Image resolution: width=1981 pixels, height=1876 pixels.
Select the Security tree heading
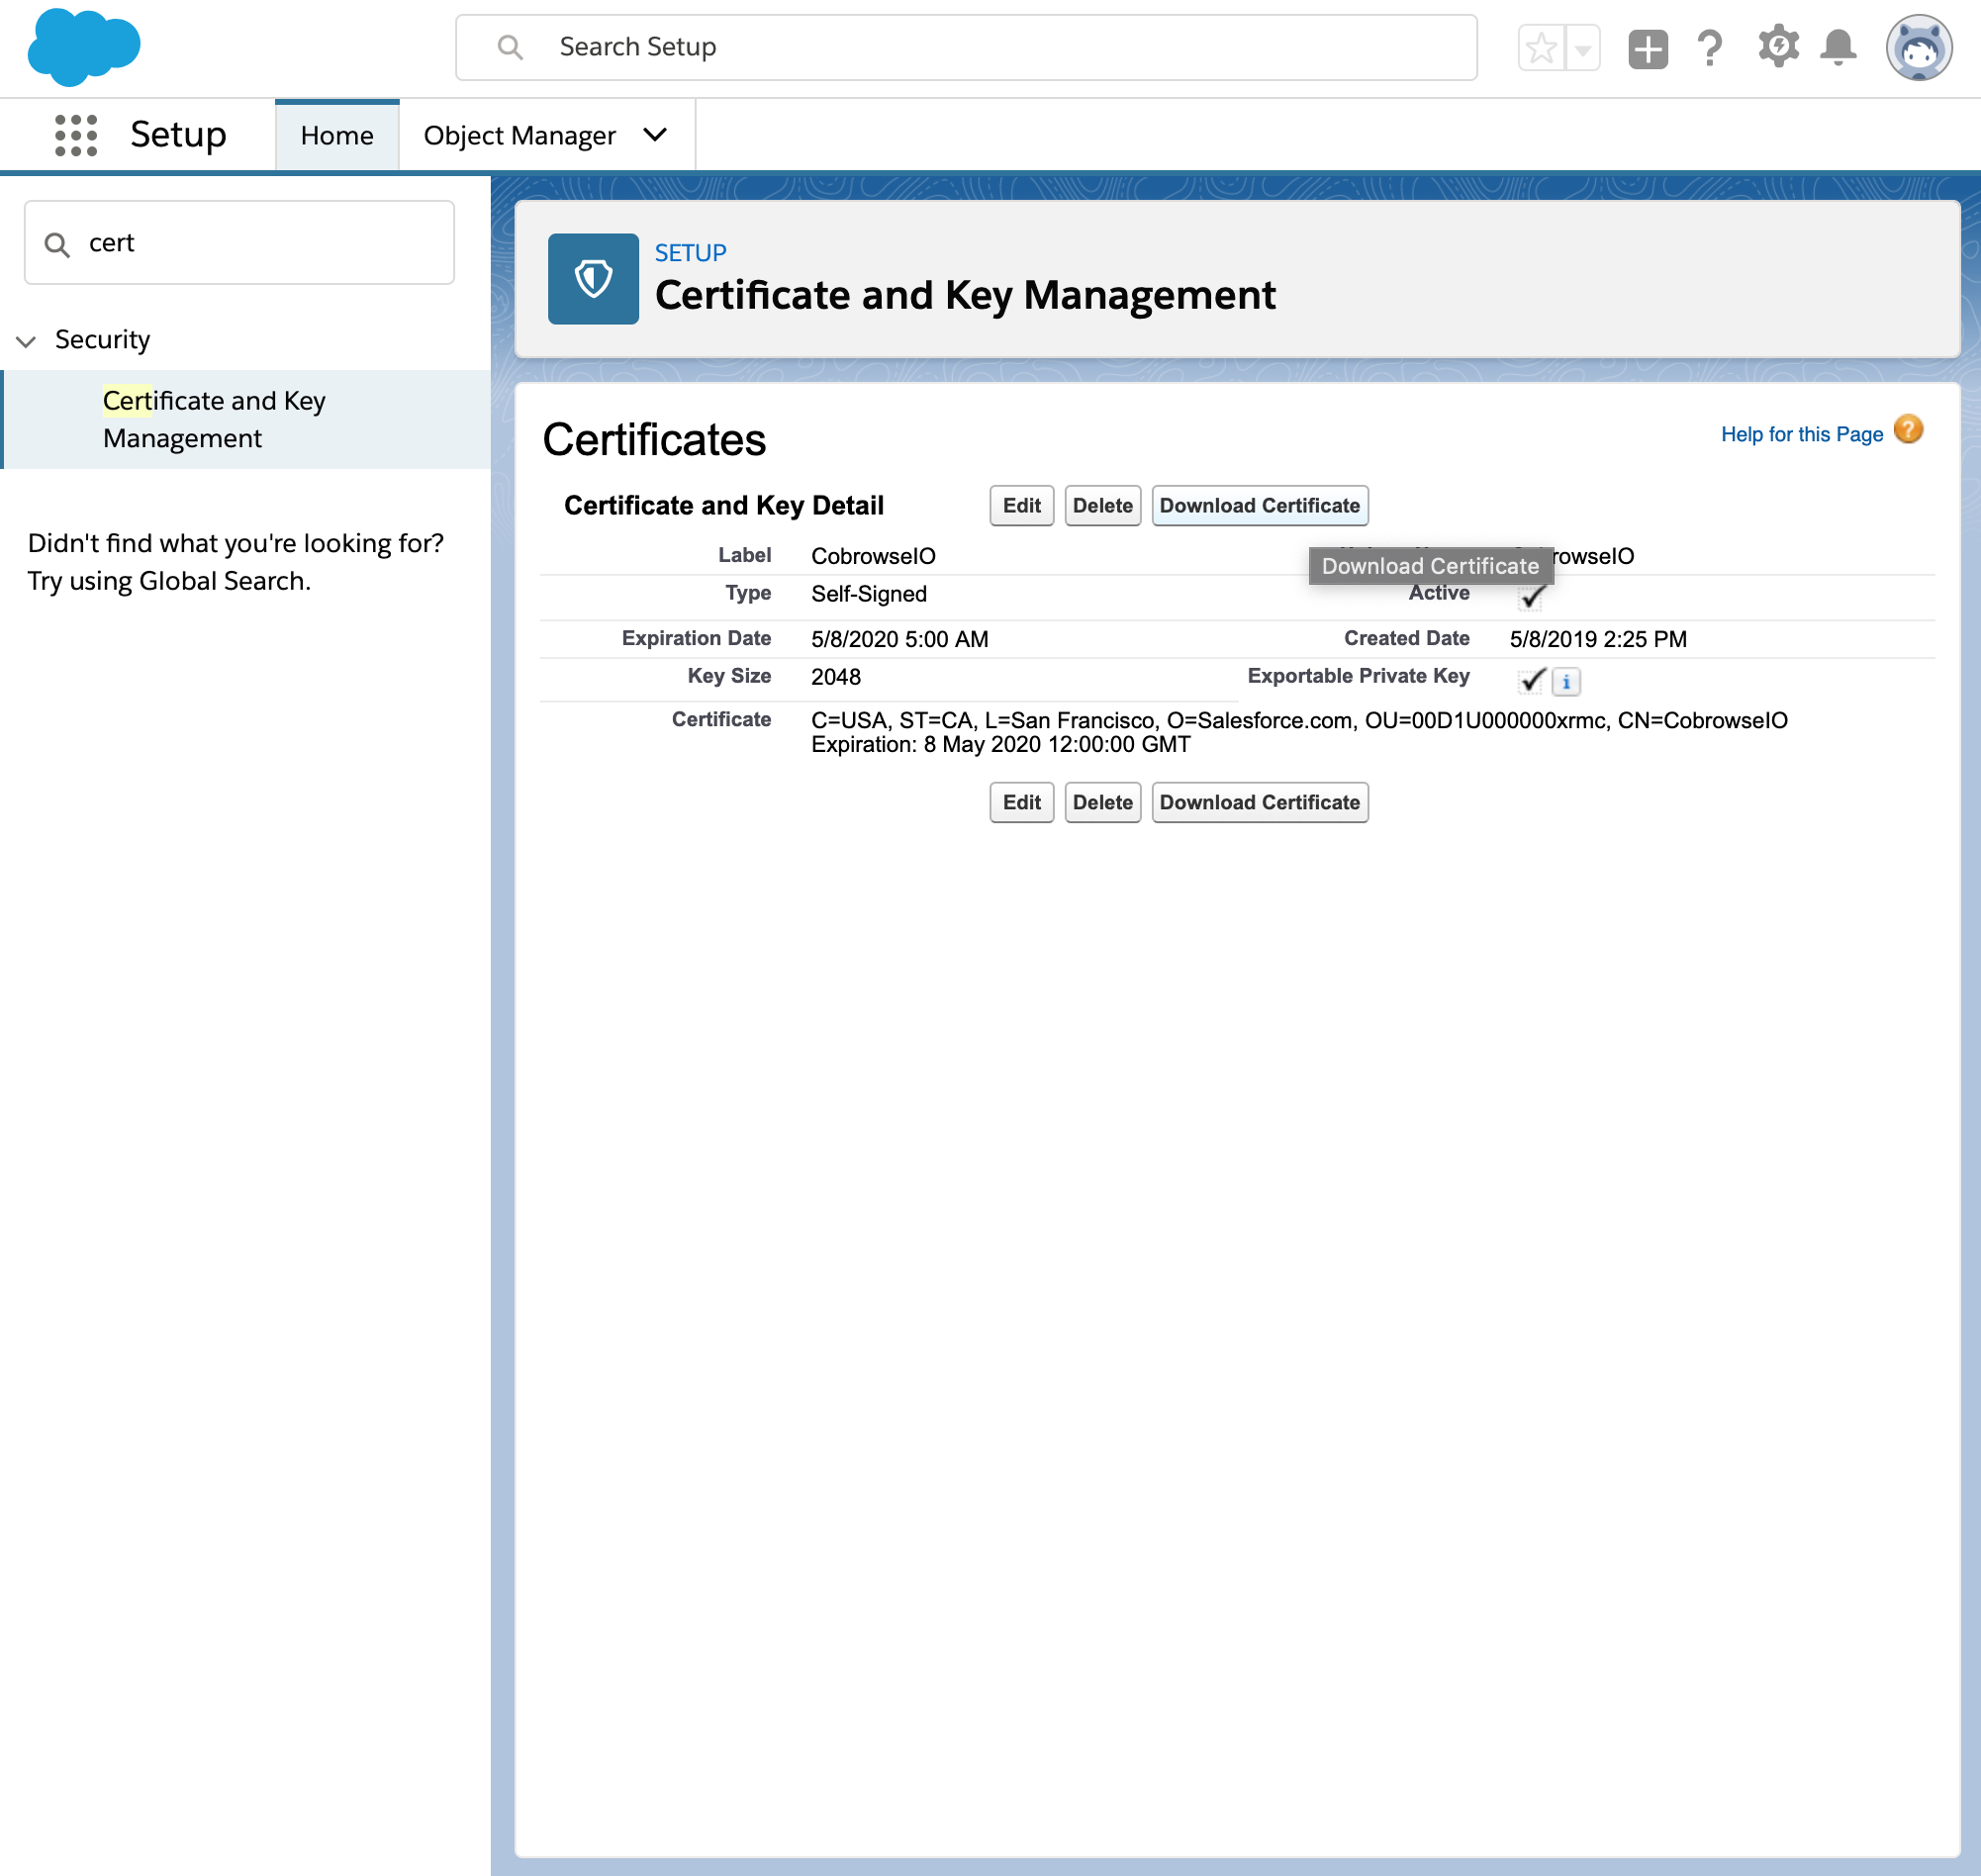[103, 340]
